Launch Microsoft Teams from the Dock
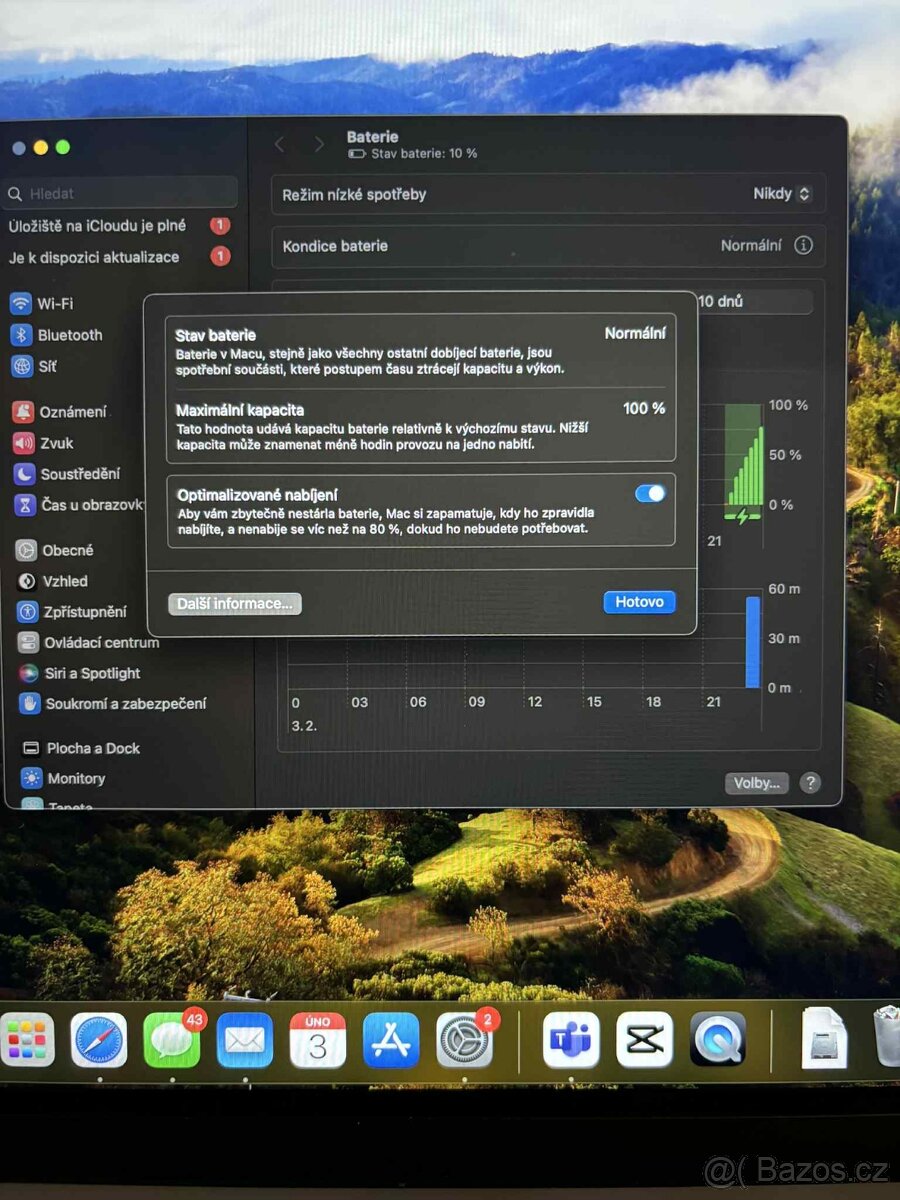 (x=571, y=1042)
